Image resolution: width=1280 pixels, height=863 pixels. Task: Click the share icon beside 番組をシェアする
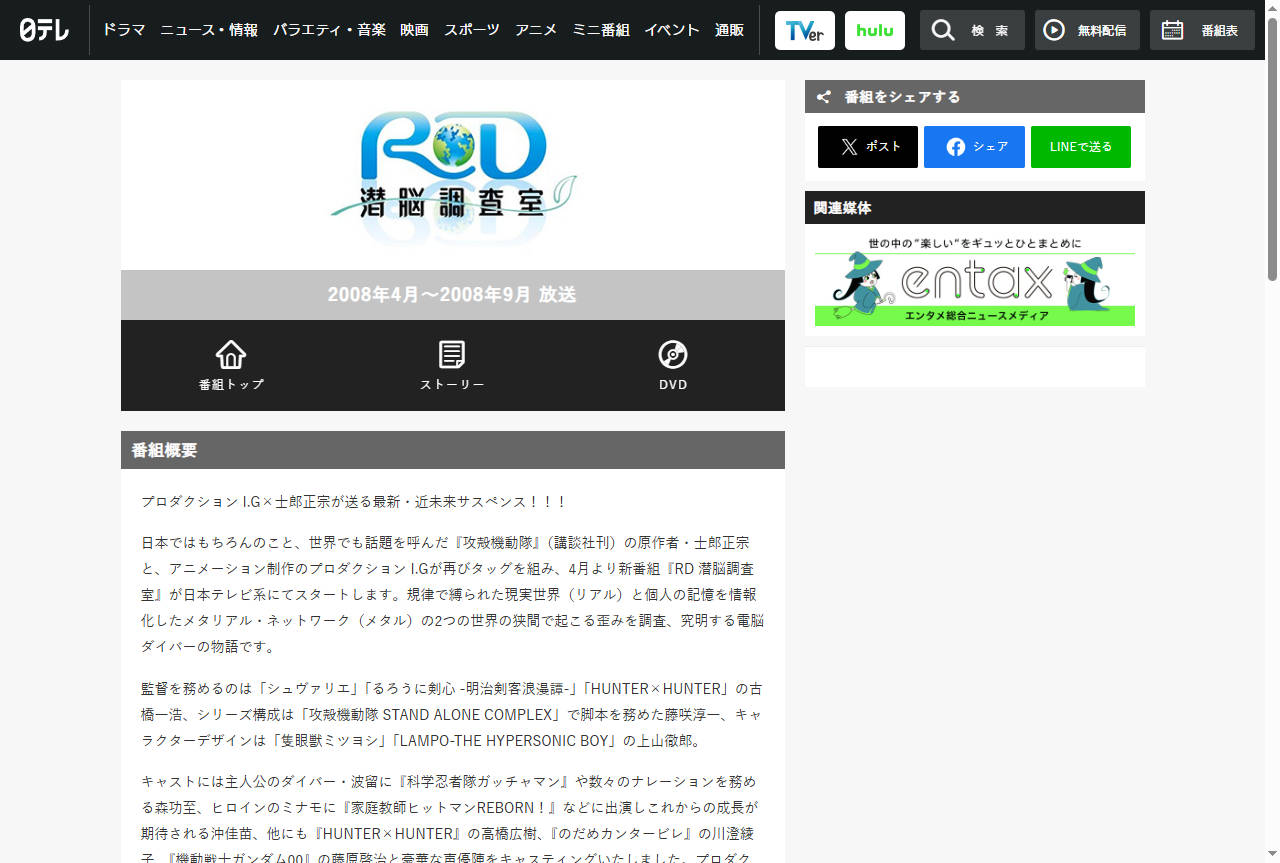point(823,96)
